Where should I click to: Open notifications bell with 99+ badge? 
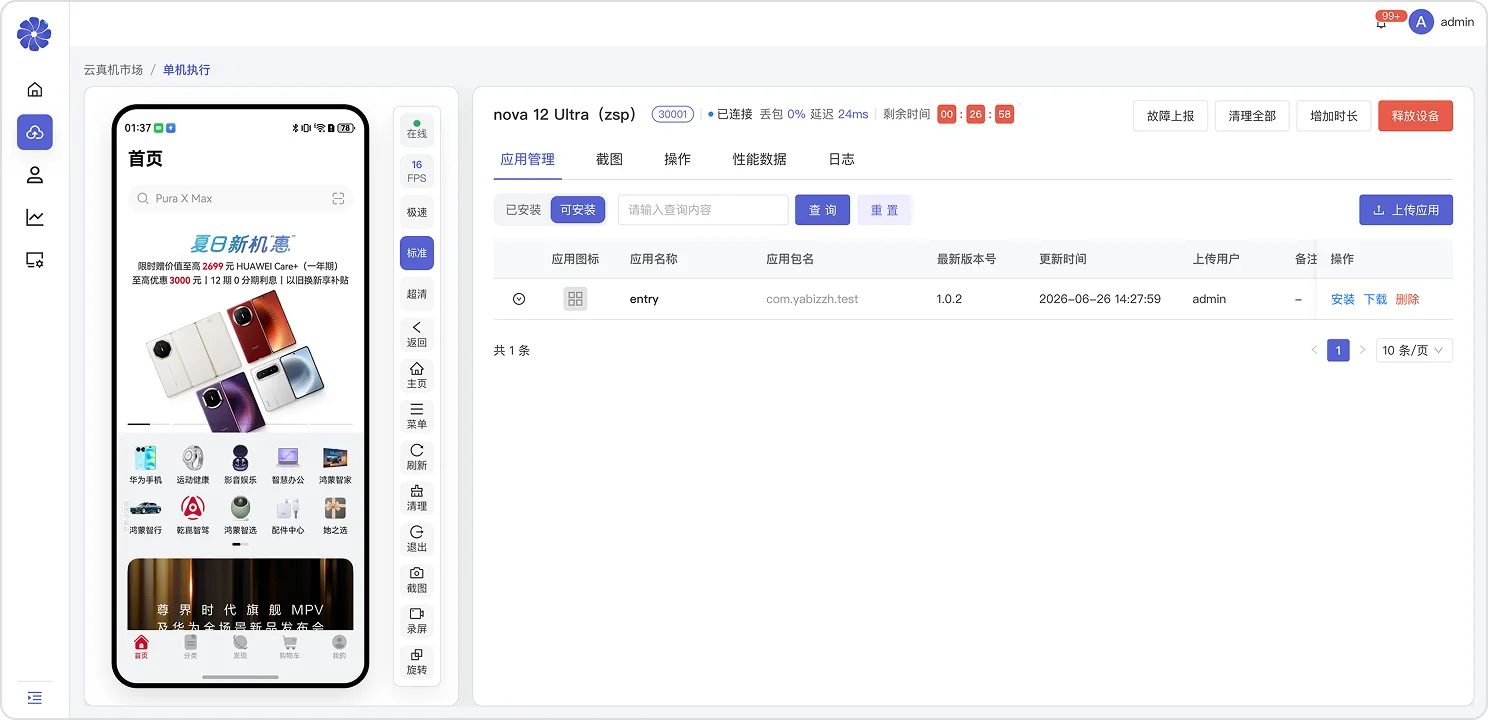(x=1382, y=22)
